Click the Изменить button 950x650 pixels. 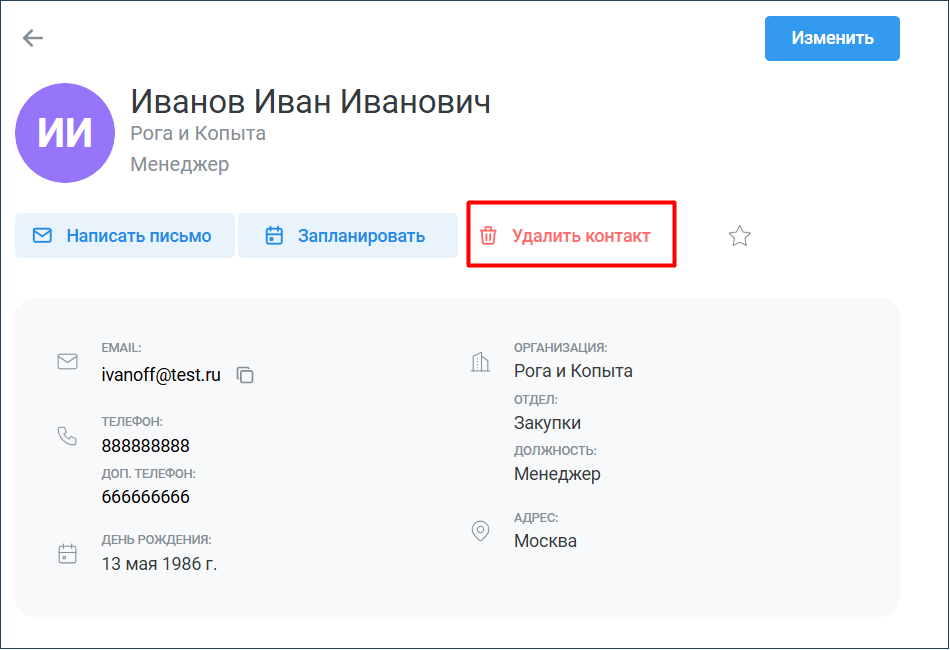pyautogui.click(x=832, y=38)
